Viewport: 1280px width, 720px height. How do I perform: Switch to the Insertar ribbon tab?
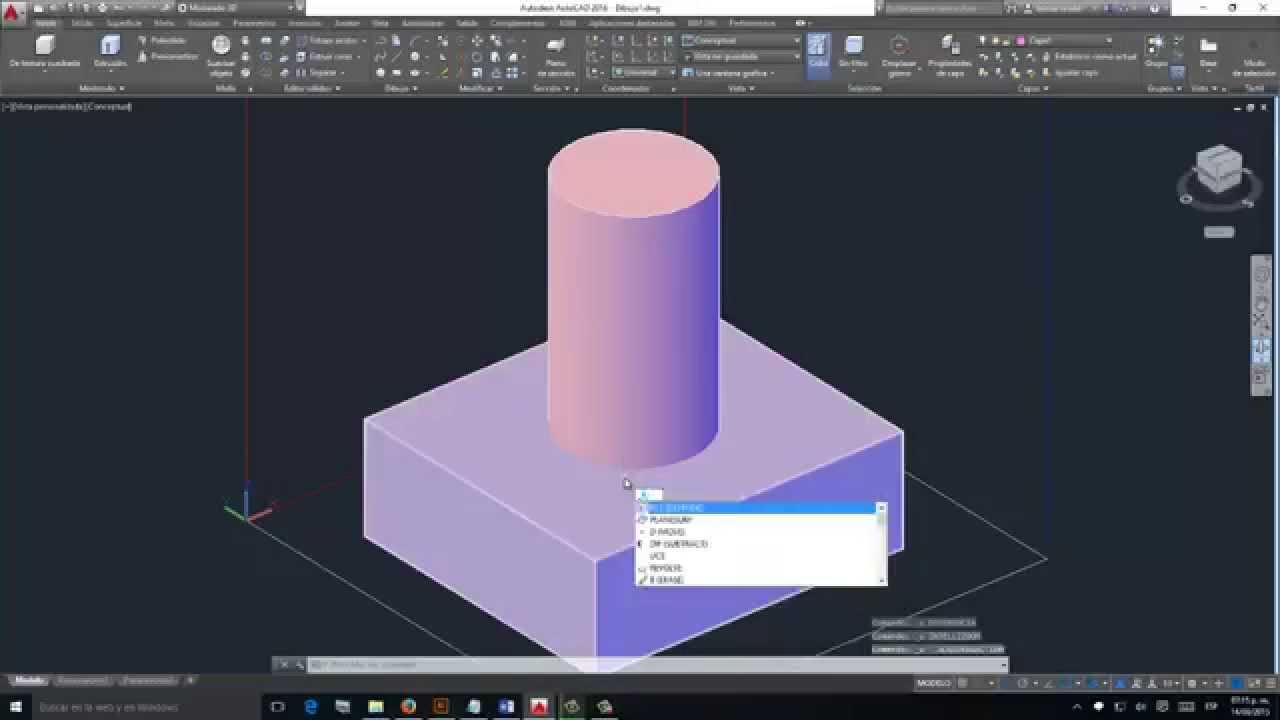pos(304,23)
